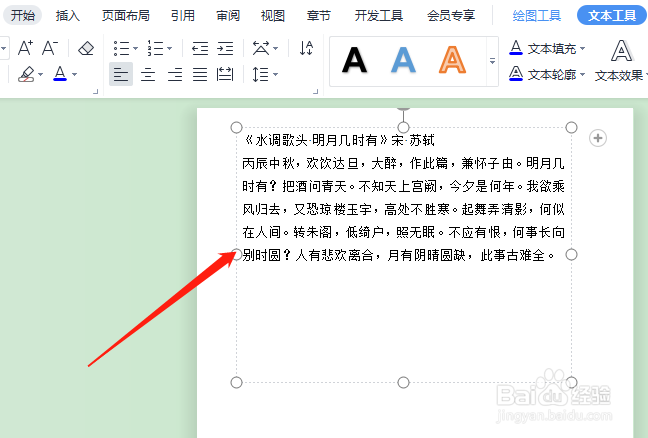Image resolution: width=648 pixels, height=438 pixels.
Task: Toggle left alignment
Action: coord(121,74)
